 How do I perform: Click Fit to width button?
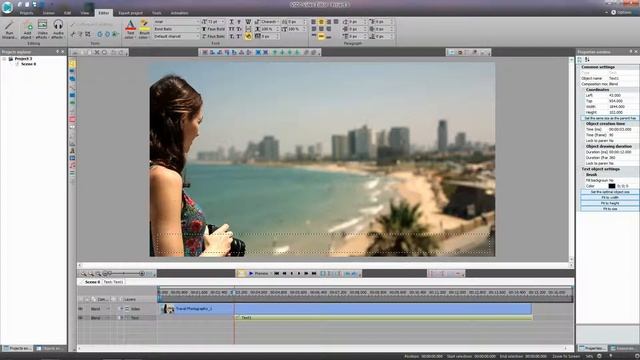(610, 198)
